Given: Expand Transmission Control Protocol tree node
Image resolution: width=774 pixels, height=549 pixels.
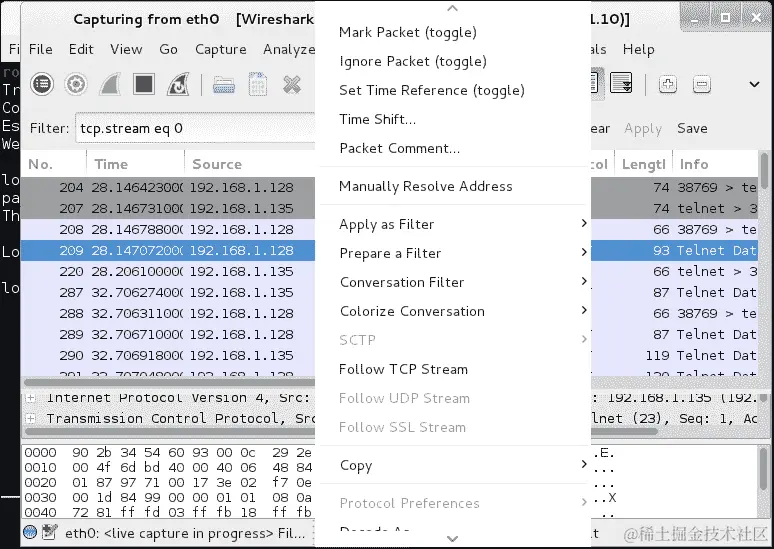Looking at the screenshot, I should click(31, 419).
